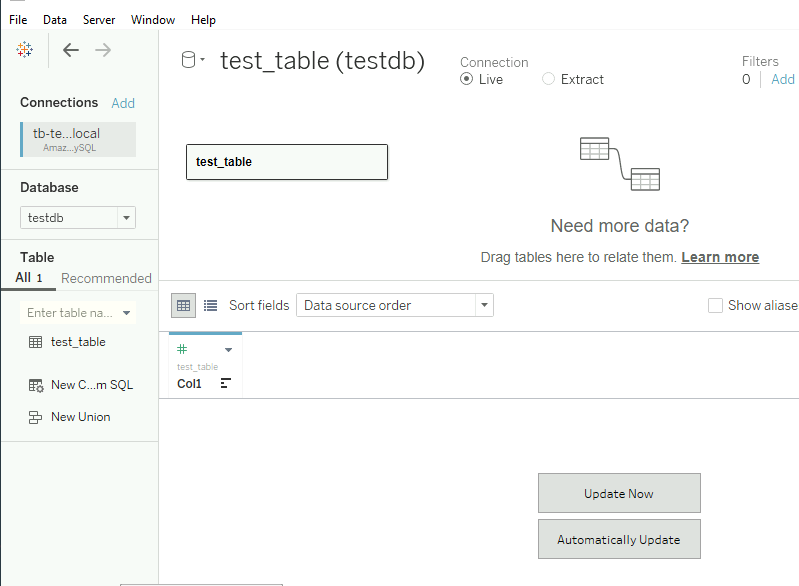
Task: Click the Tableau start page logo icon
Action: click(x=24, y=49)
